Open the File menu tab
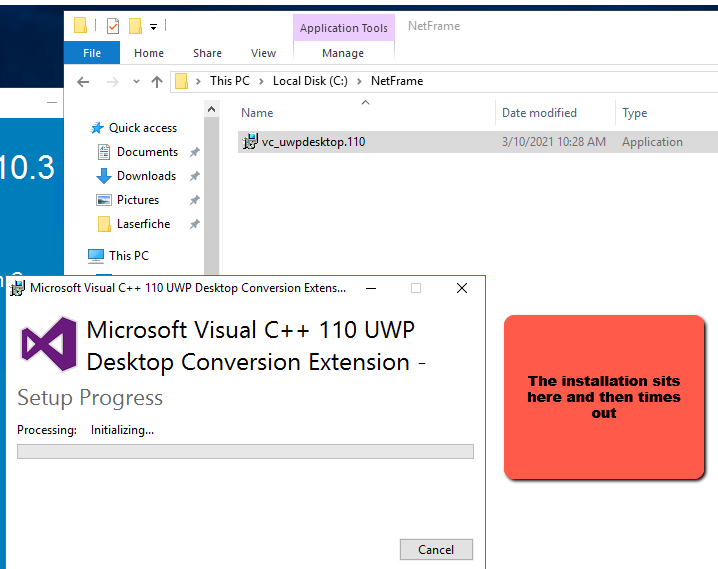The image size is (718, 569). (92, 53)
